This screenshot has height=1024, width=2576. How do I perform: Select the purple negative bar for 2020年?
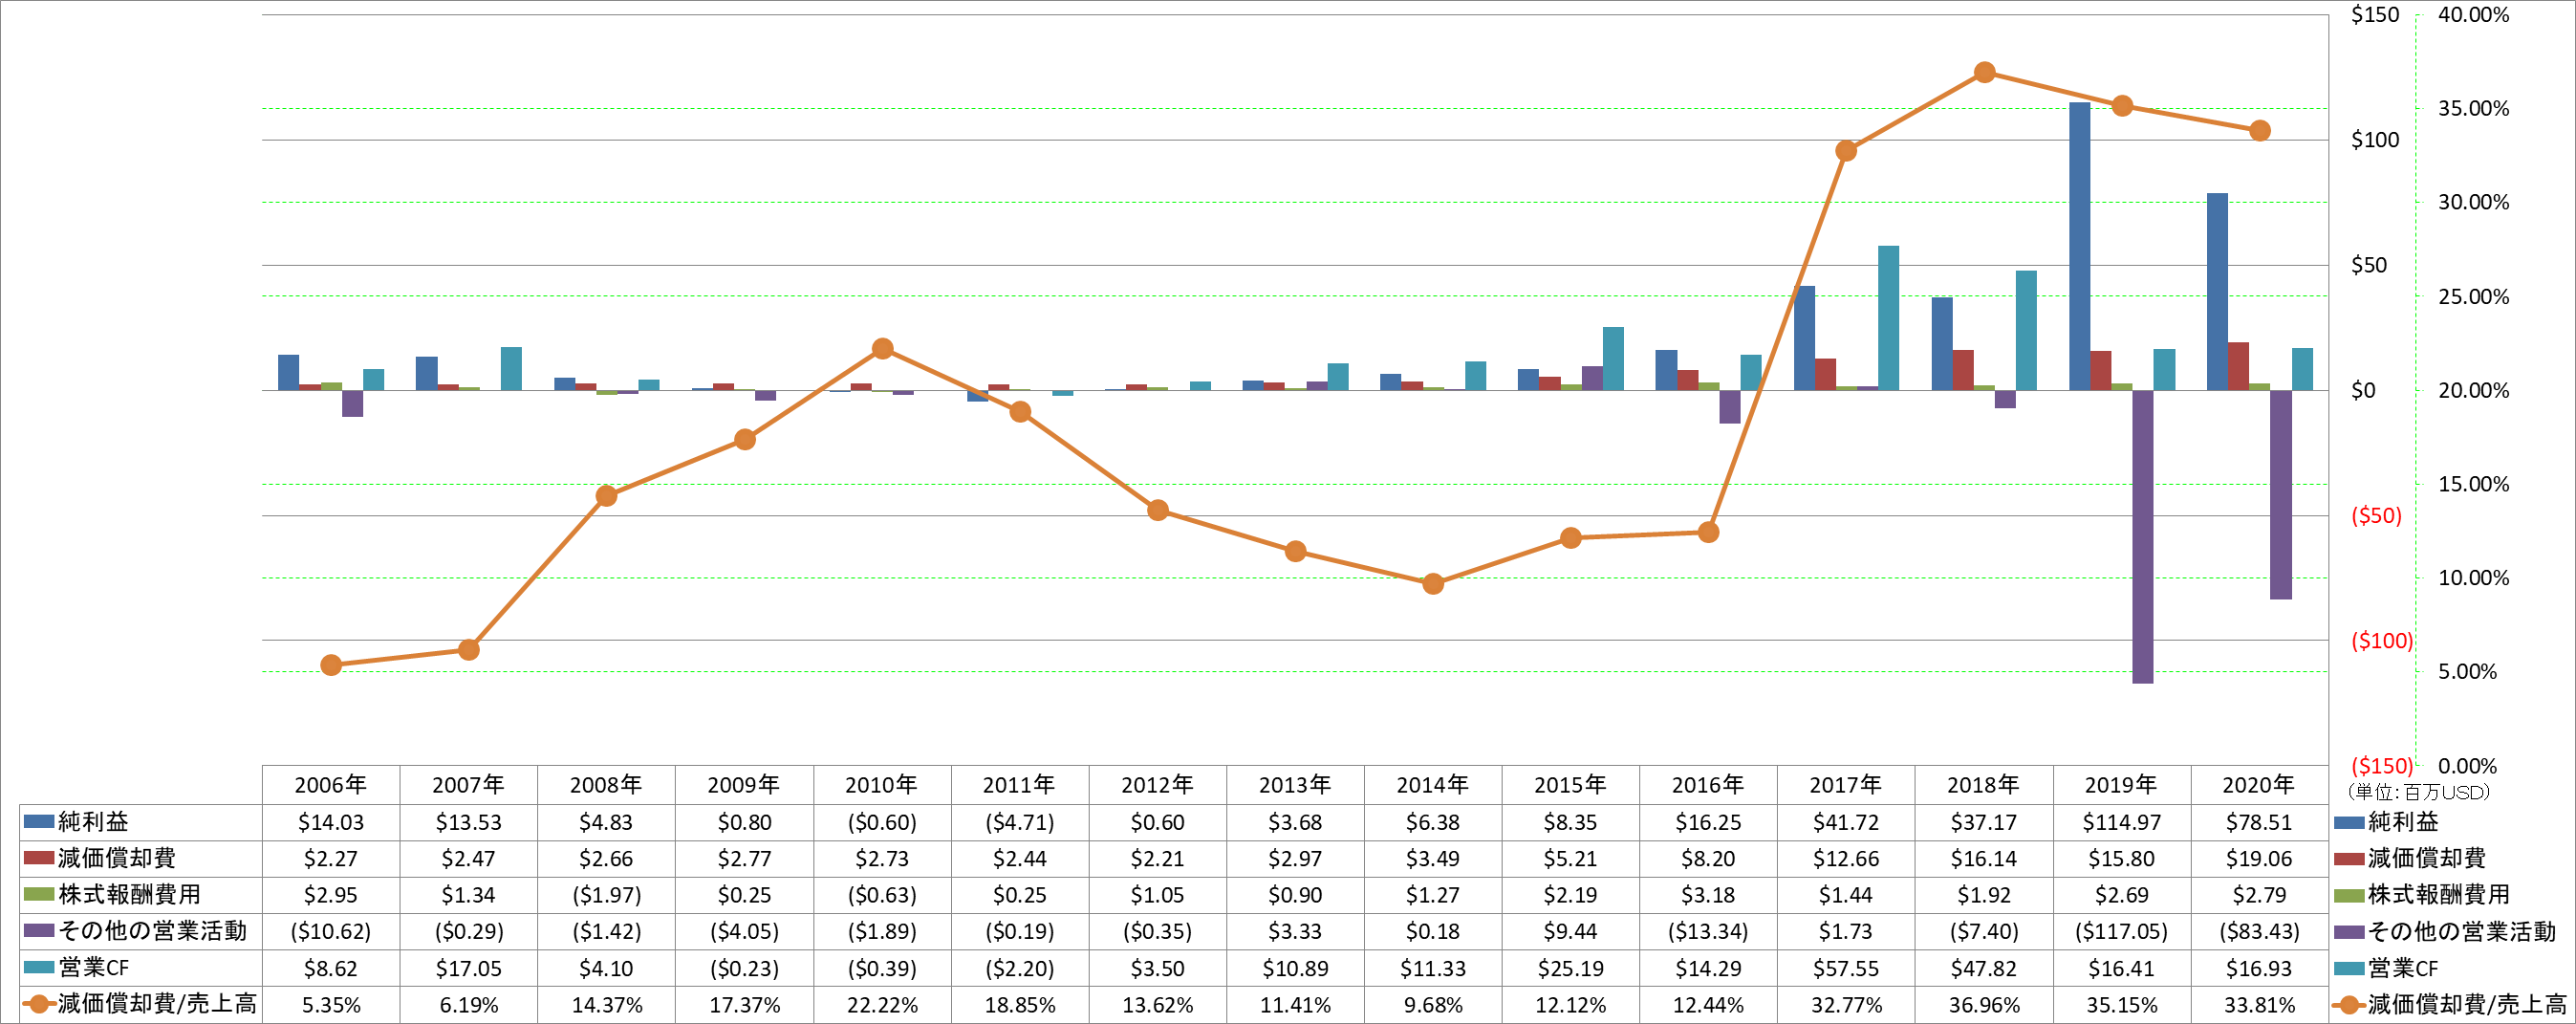click(2280, 495)
